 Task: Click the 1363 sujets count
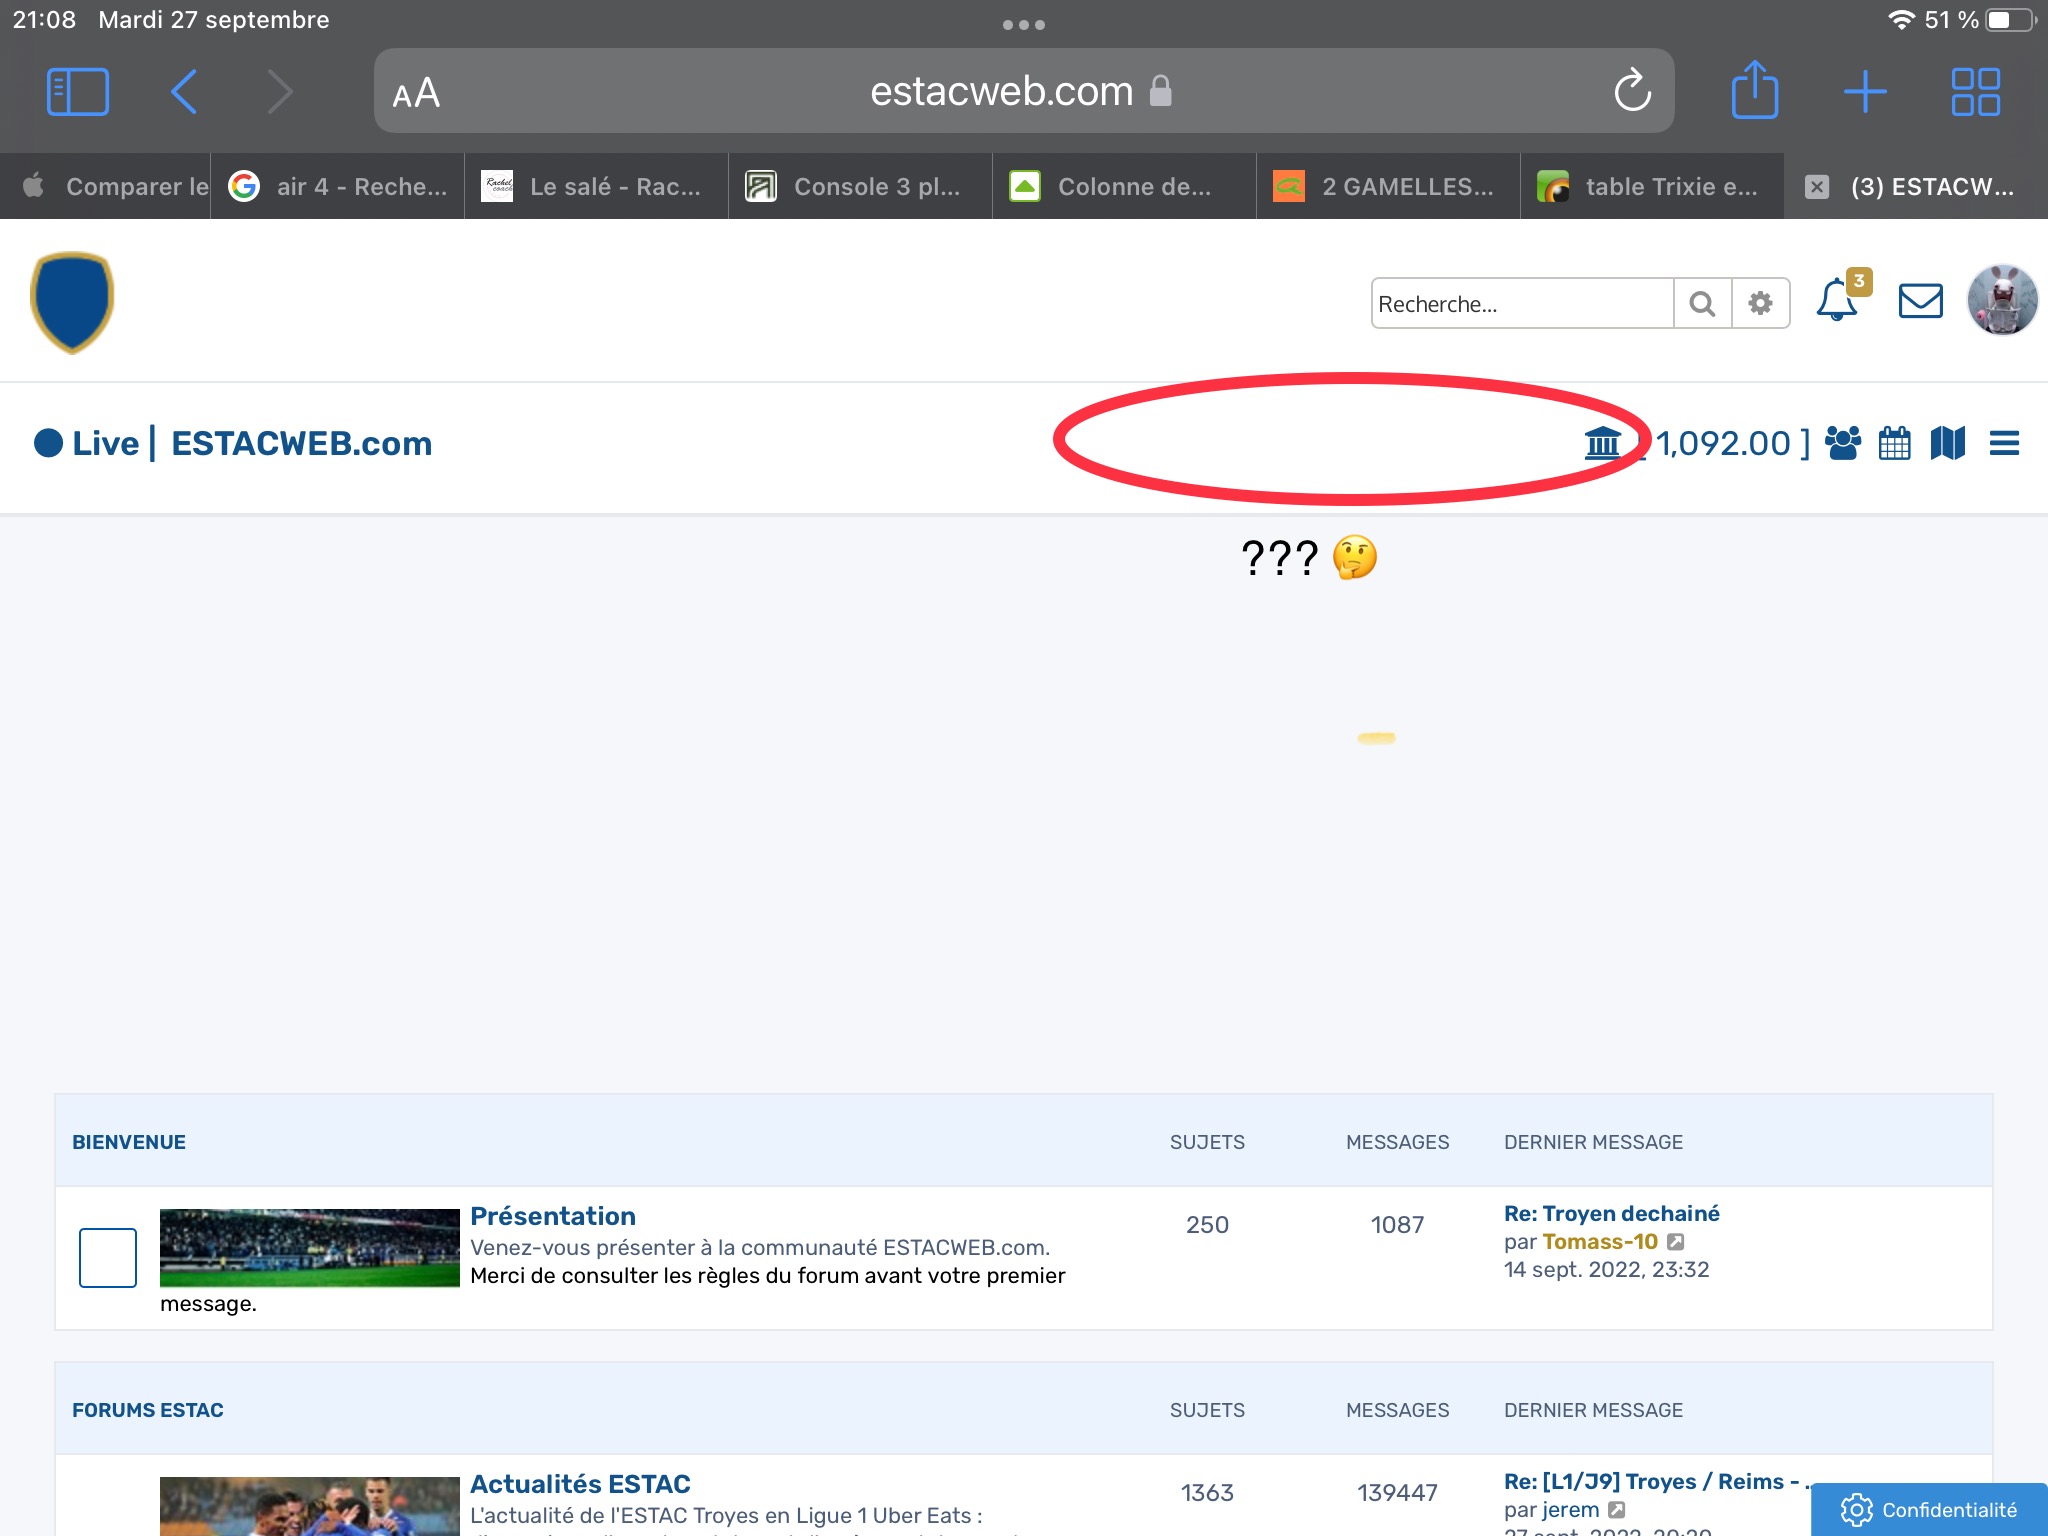tap(1207, 1493)
